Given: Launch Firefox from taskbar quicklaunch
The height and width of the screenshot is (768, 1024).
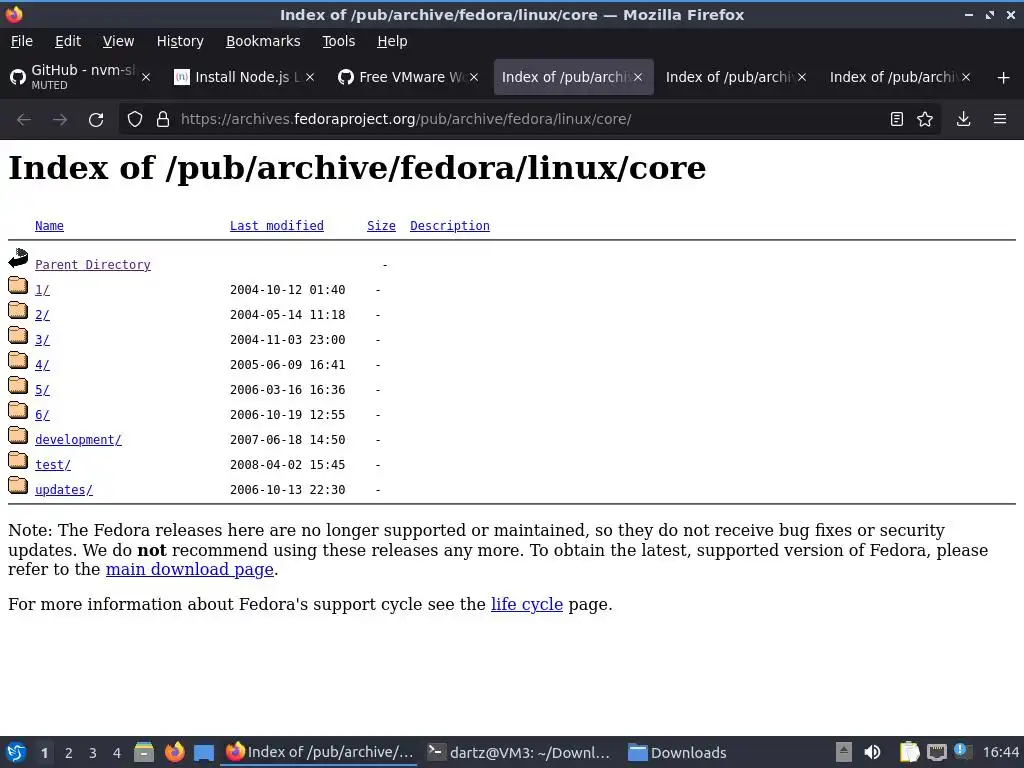Looking at the screenshot, I should 174,752.
